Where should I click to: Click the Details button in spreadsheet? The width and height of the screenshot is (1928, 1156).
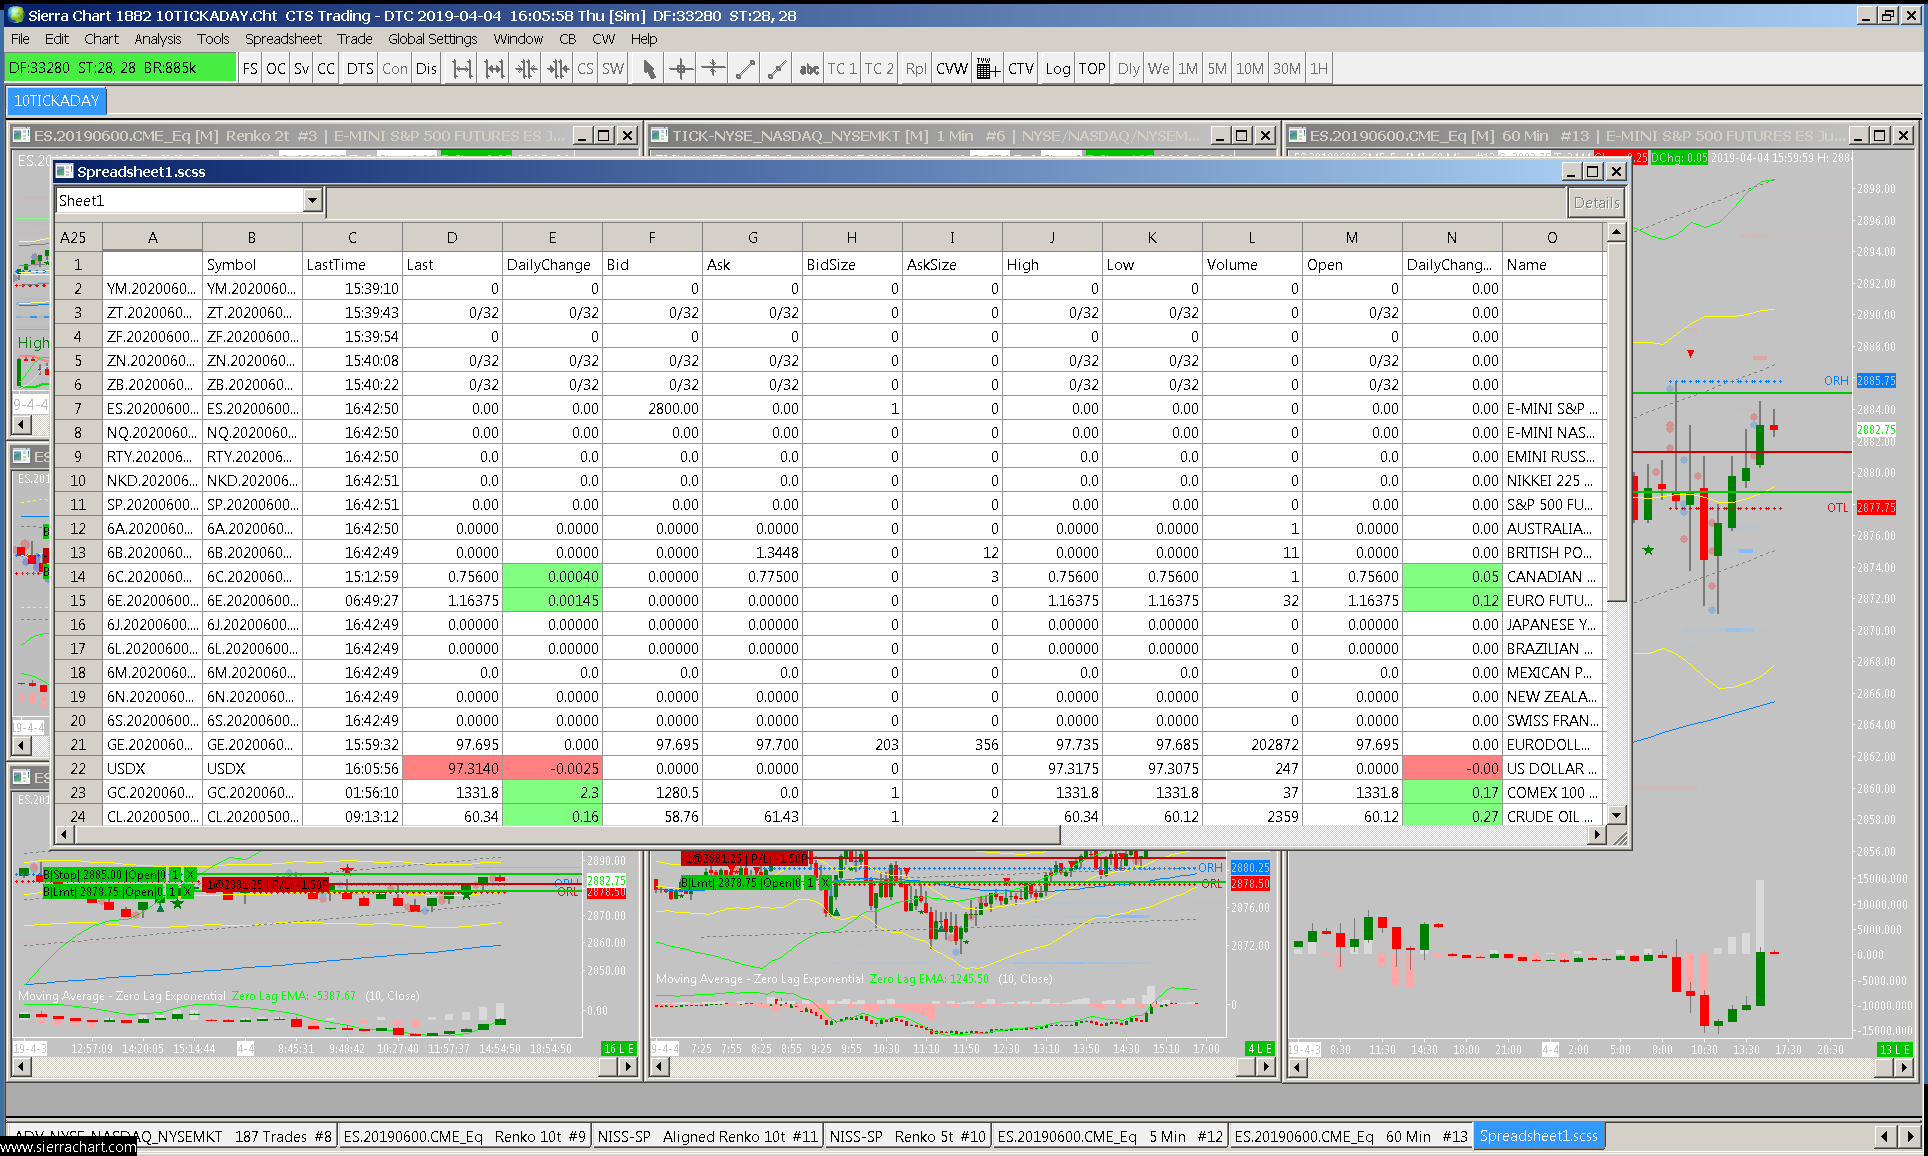(1595, 203)
